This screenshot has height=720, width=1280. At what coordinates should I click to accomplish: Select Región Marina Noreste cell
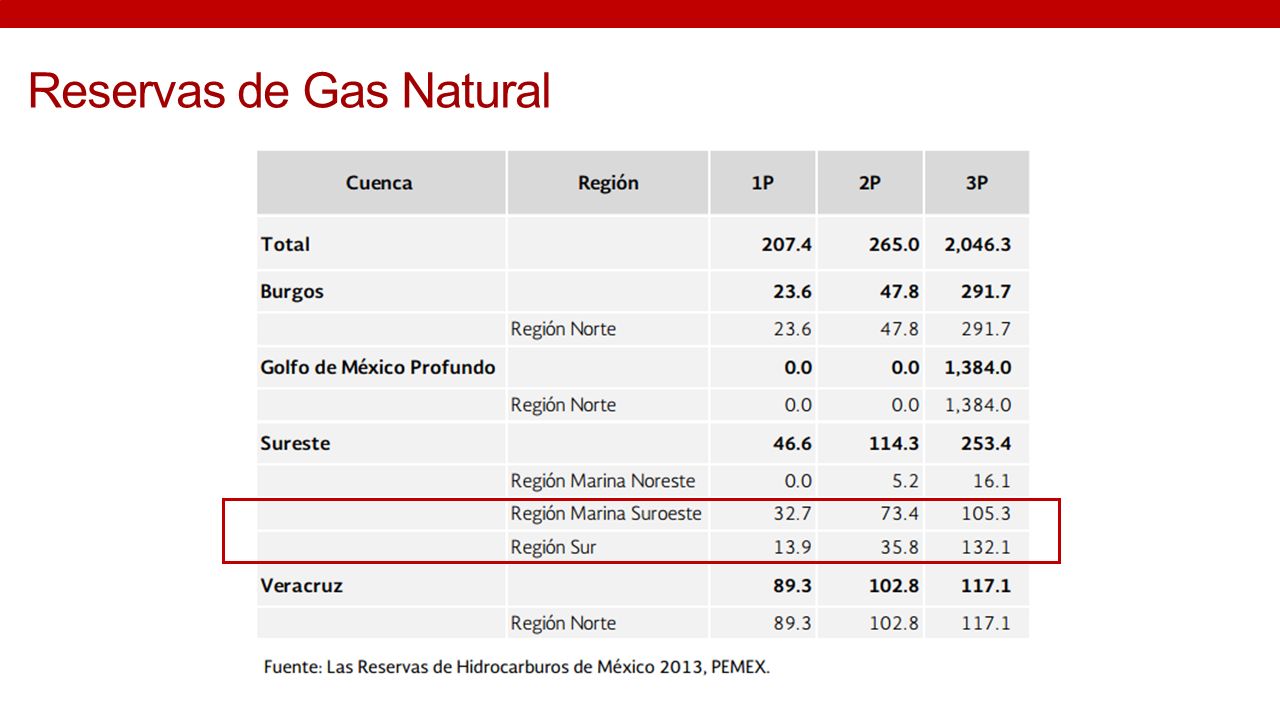603,481
